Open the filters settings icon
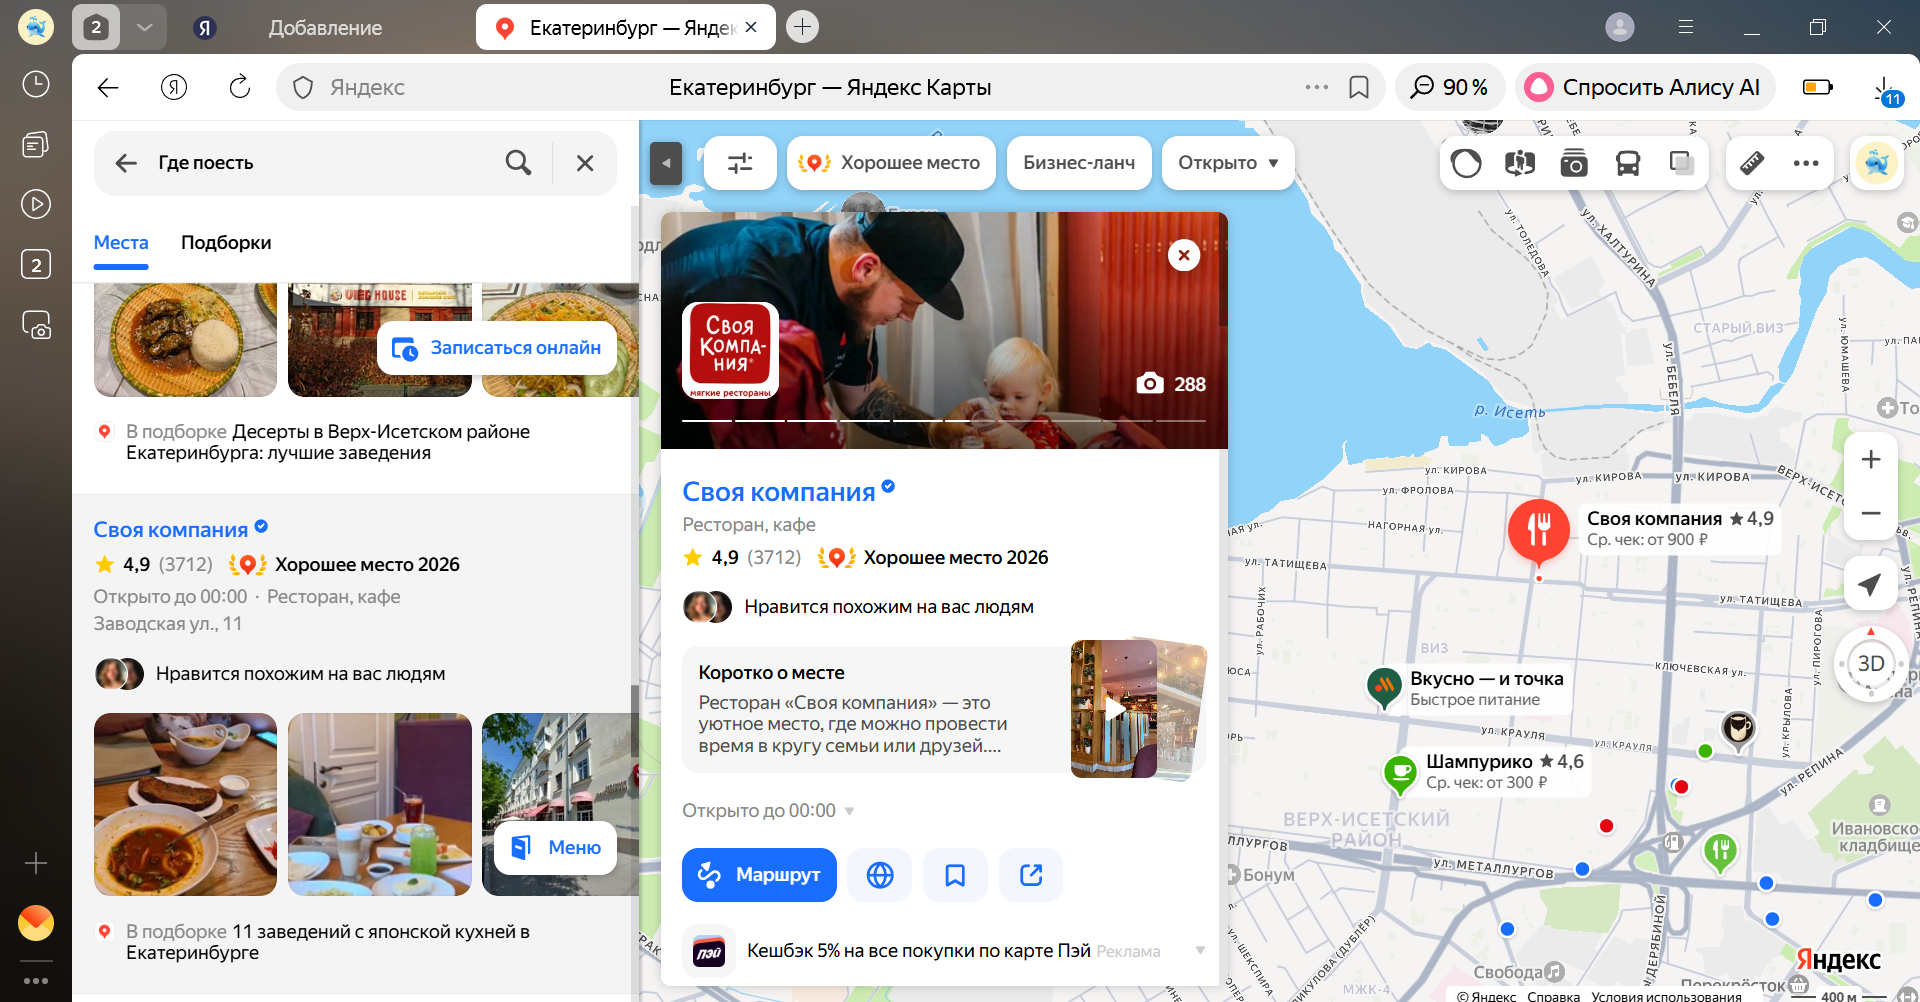The height and width of the screenshot is (1002, 1920). click(740, 163)
